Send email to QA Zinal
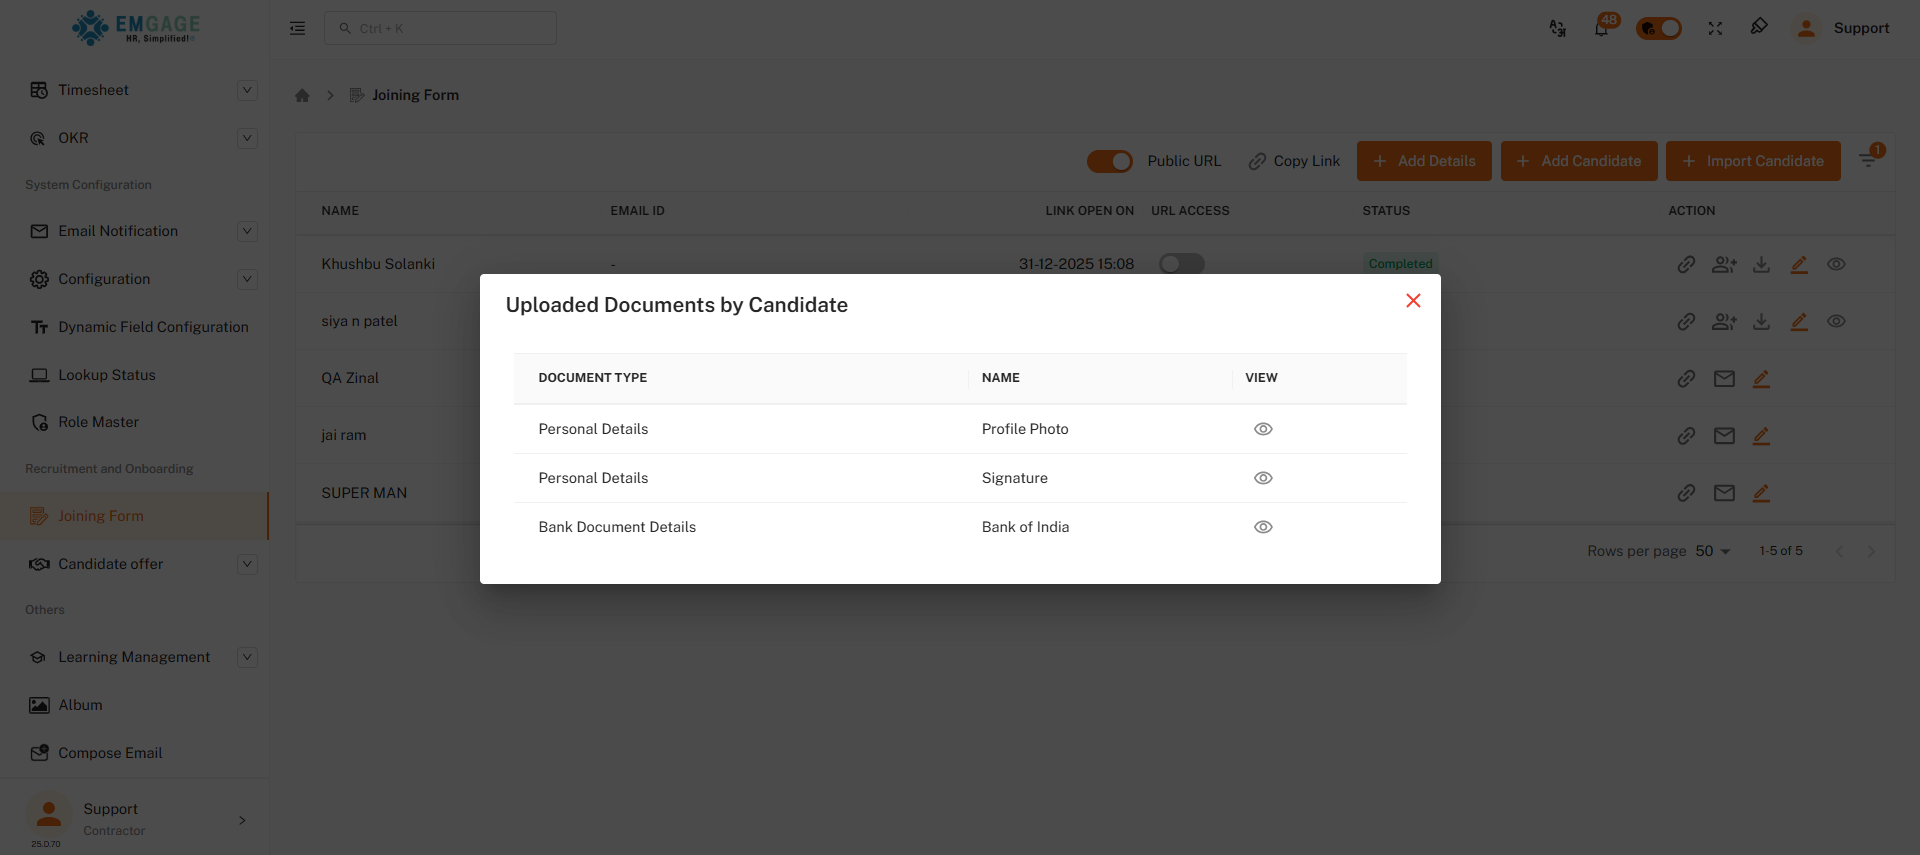The image size is (1920, 855). [1724, 378]
